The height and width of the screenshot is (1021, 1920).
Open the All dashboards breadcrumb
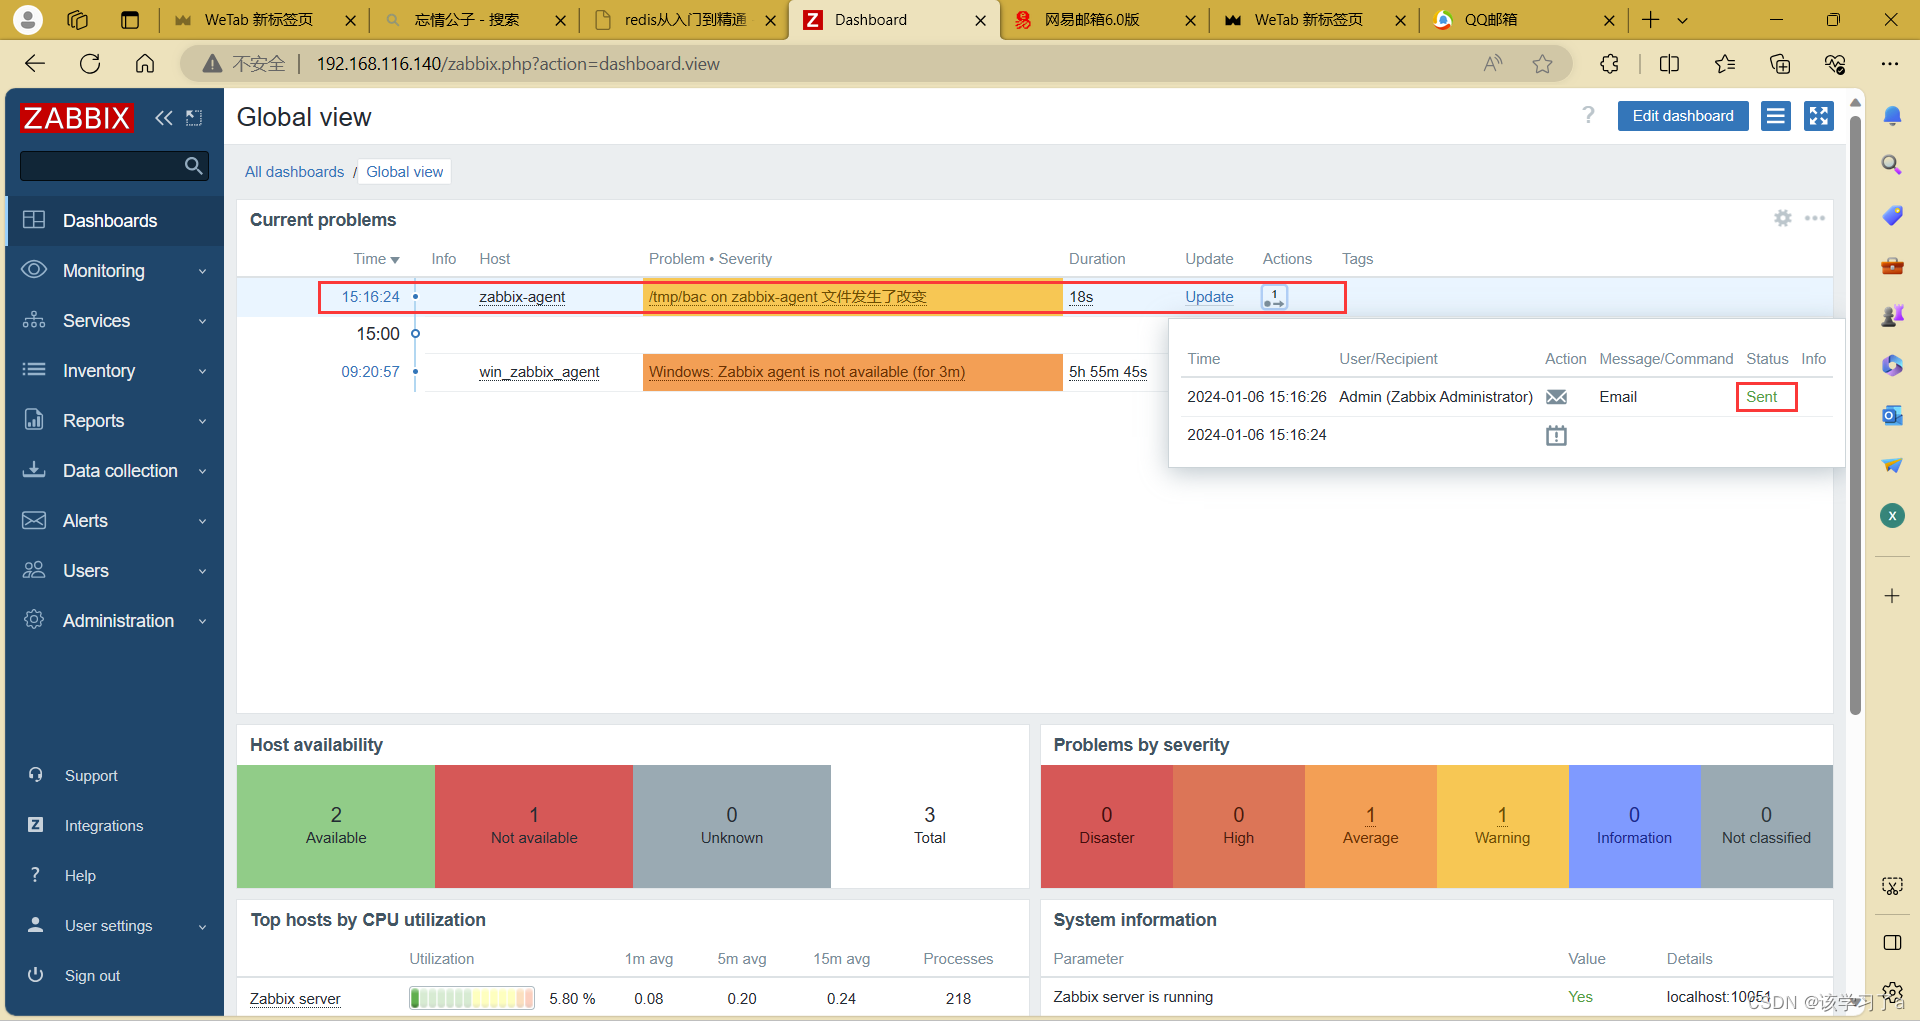(x=294, y=172)
